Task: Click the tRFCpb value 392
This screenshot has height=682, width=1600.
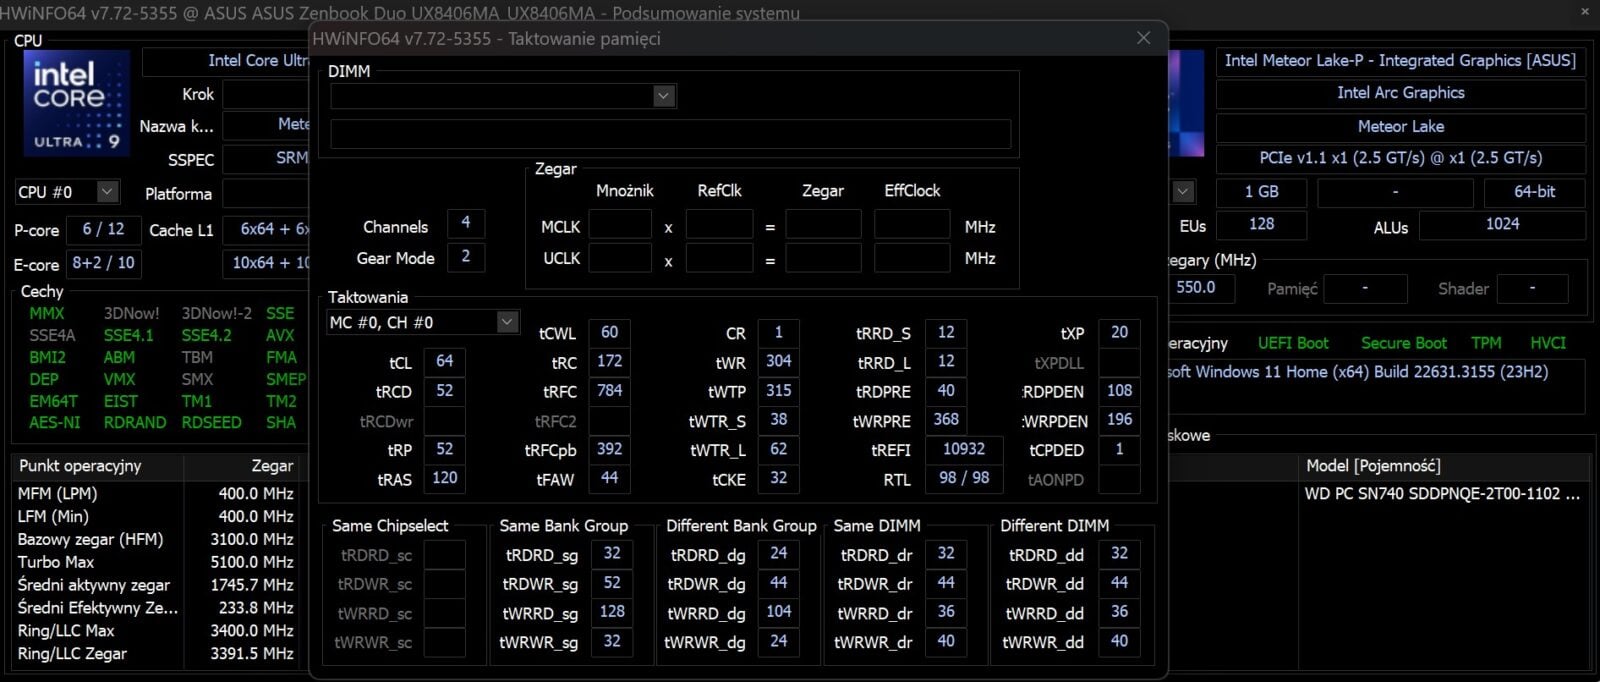Action: (609, 449)
